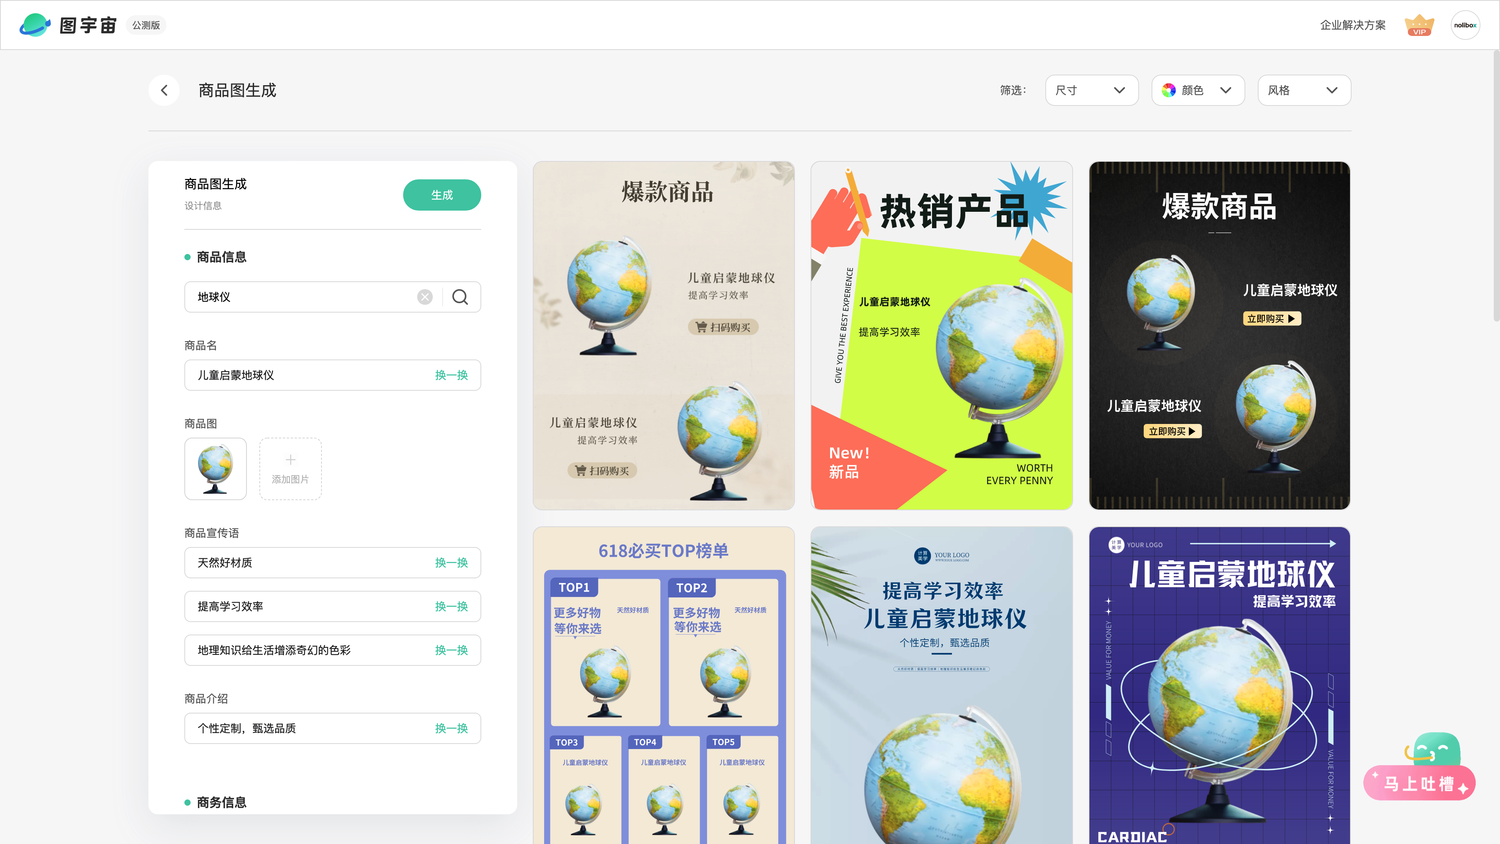This screenshot has width=1500, height=844.
Task: Edit the 提高学习效率 slogan field
Action: [x=332, y=607]
